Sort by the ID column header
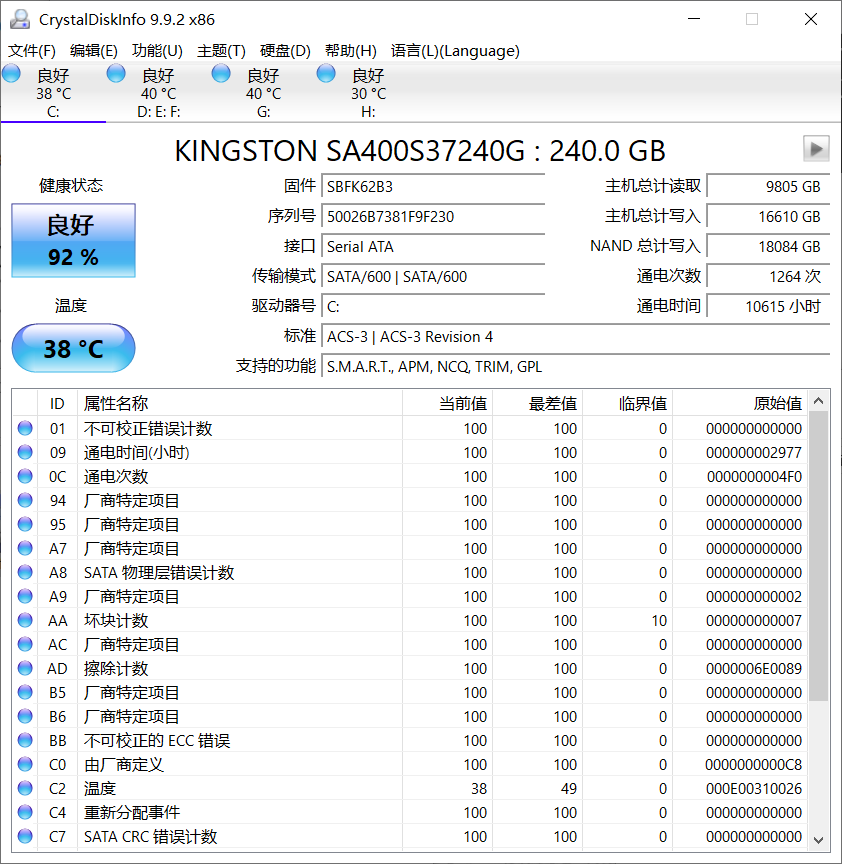The image size is (842, 864). point(57,403)
